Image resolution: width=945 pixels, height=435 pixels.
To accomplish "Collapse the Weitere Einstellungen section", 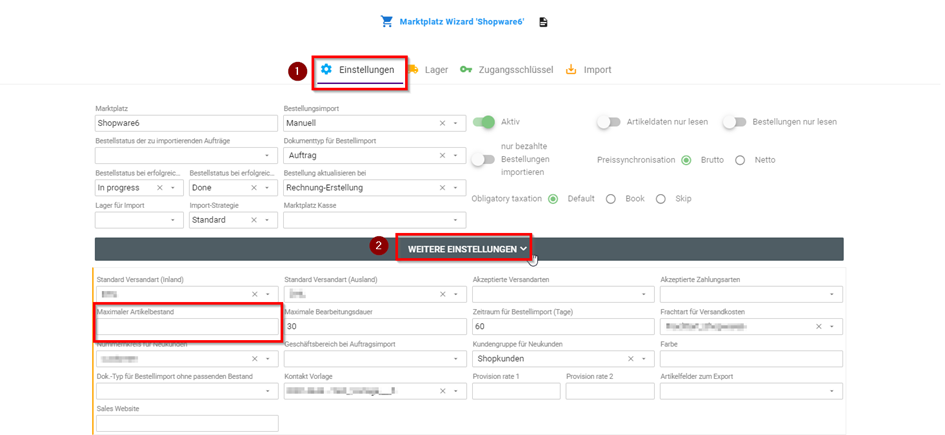I will 468,249.
